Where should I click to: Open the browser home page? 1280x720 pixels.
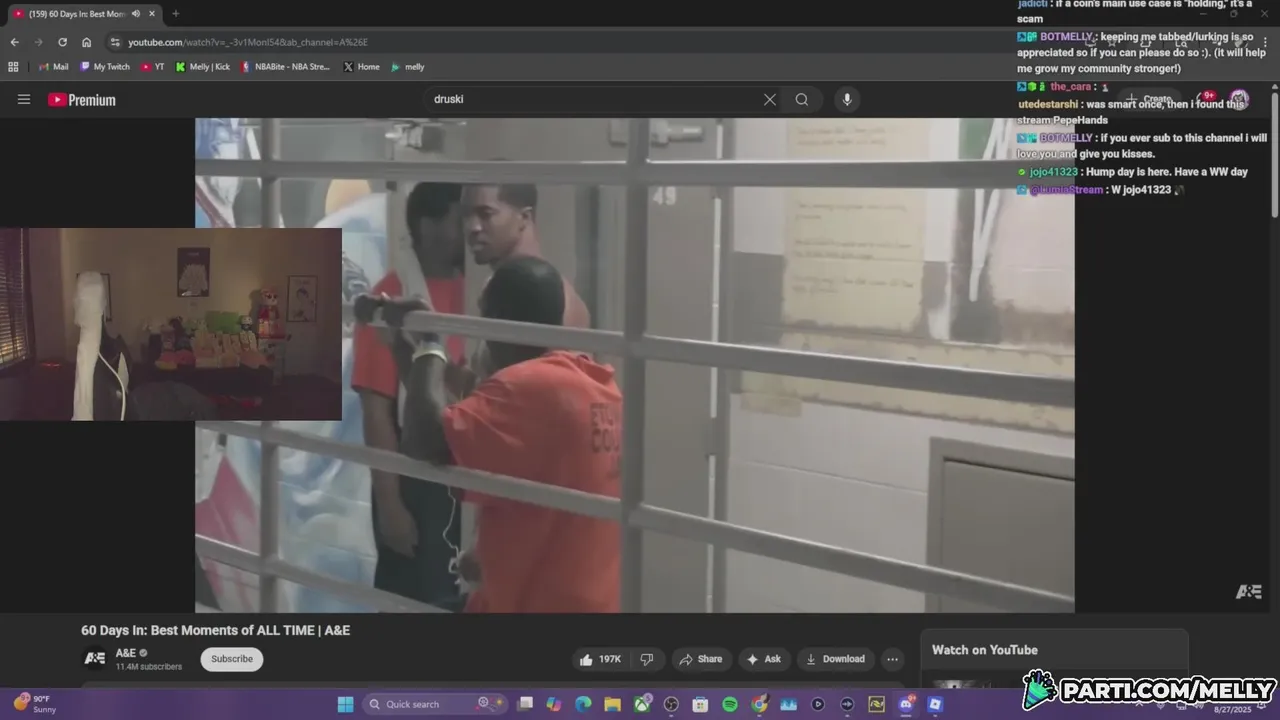pyautogui.click(x=87, y=42)
